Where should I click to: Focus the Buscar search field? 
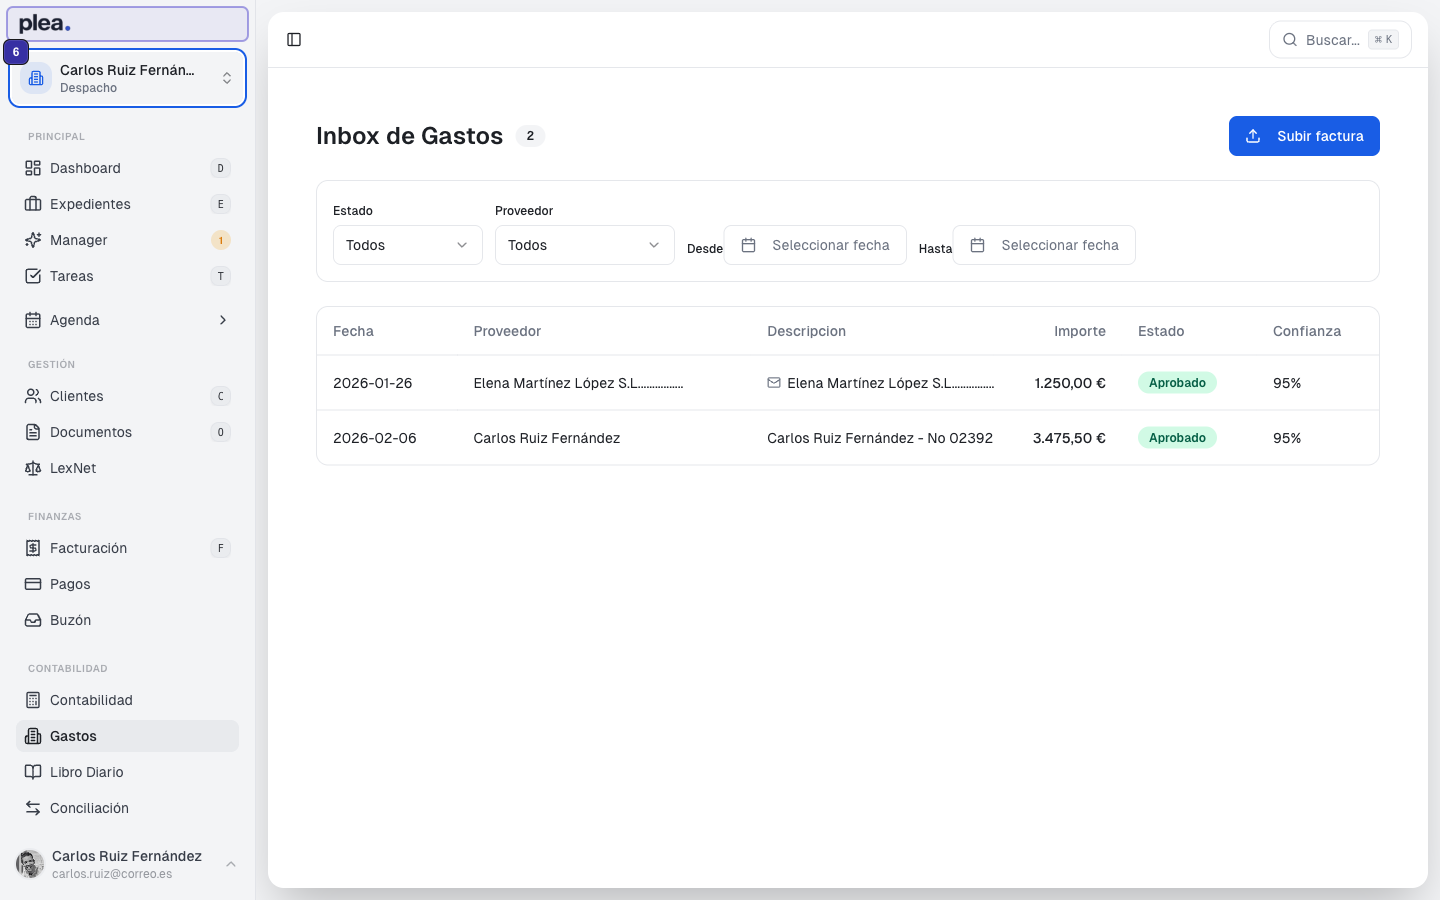pos(1340,40)
